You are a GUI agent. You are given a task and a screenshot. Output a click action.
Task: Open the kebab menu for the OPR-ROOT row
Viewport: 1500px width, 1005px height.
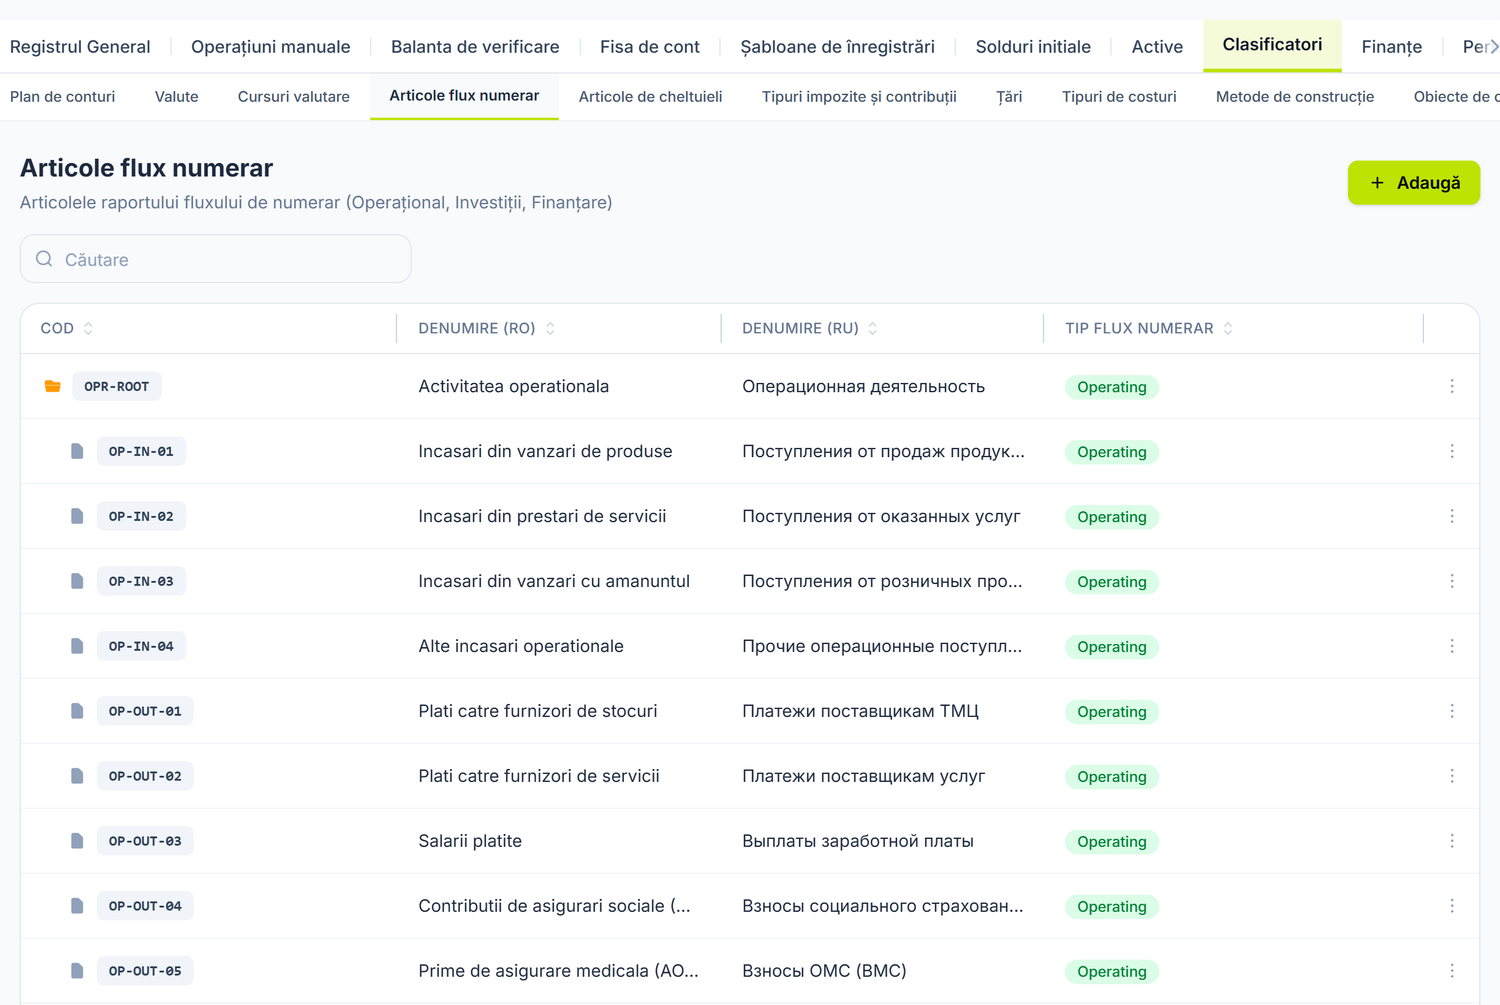point(1452,386)
